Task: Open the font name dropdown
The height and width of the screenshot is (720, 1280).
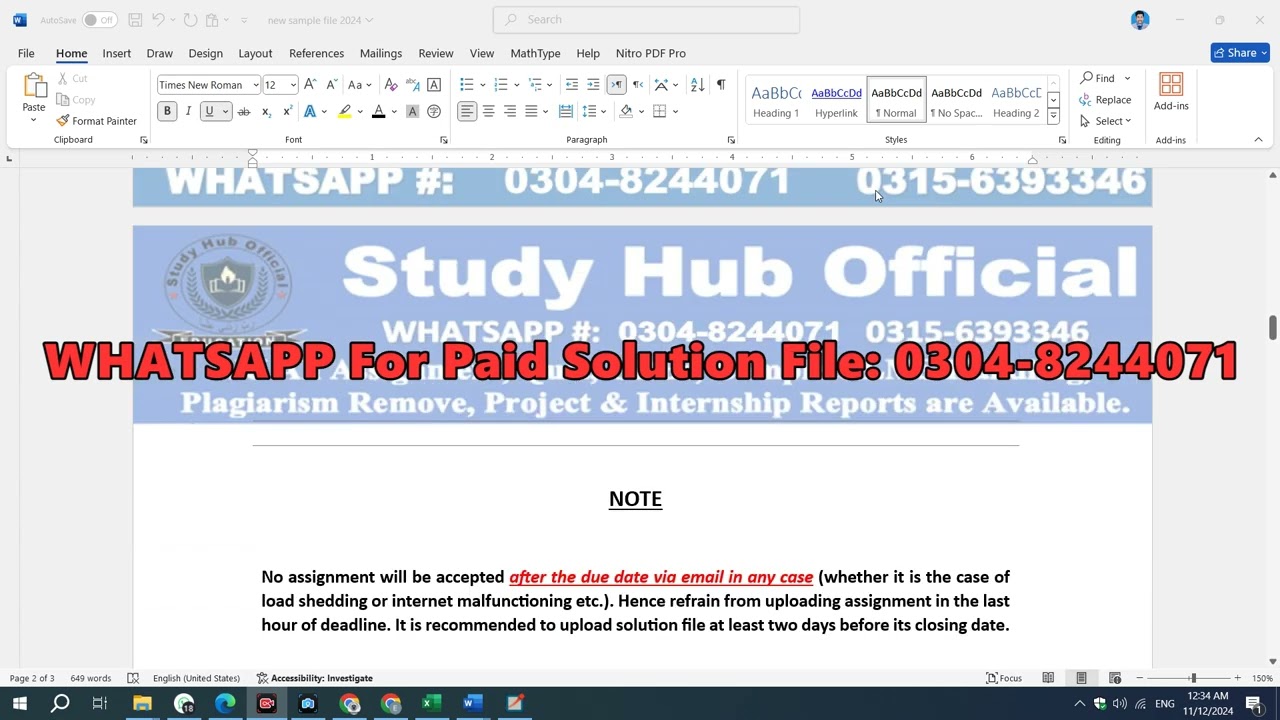Action: (x=256, y=85)
